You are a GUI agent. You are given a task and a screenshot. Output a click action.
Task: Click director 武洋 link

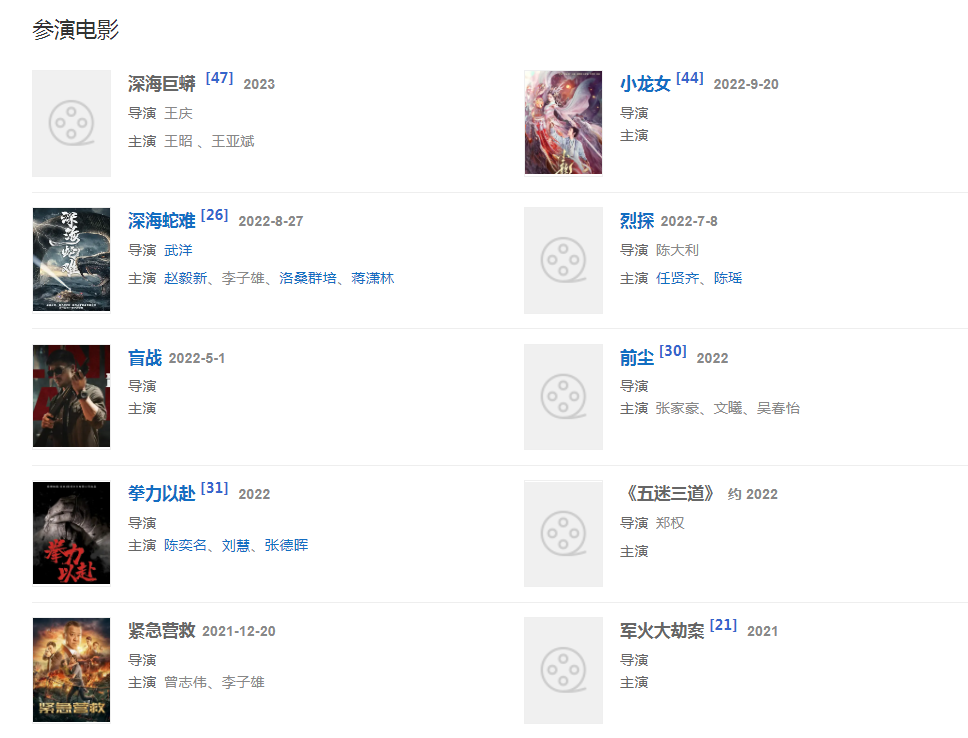(178, 250)
